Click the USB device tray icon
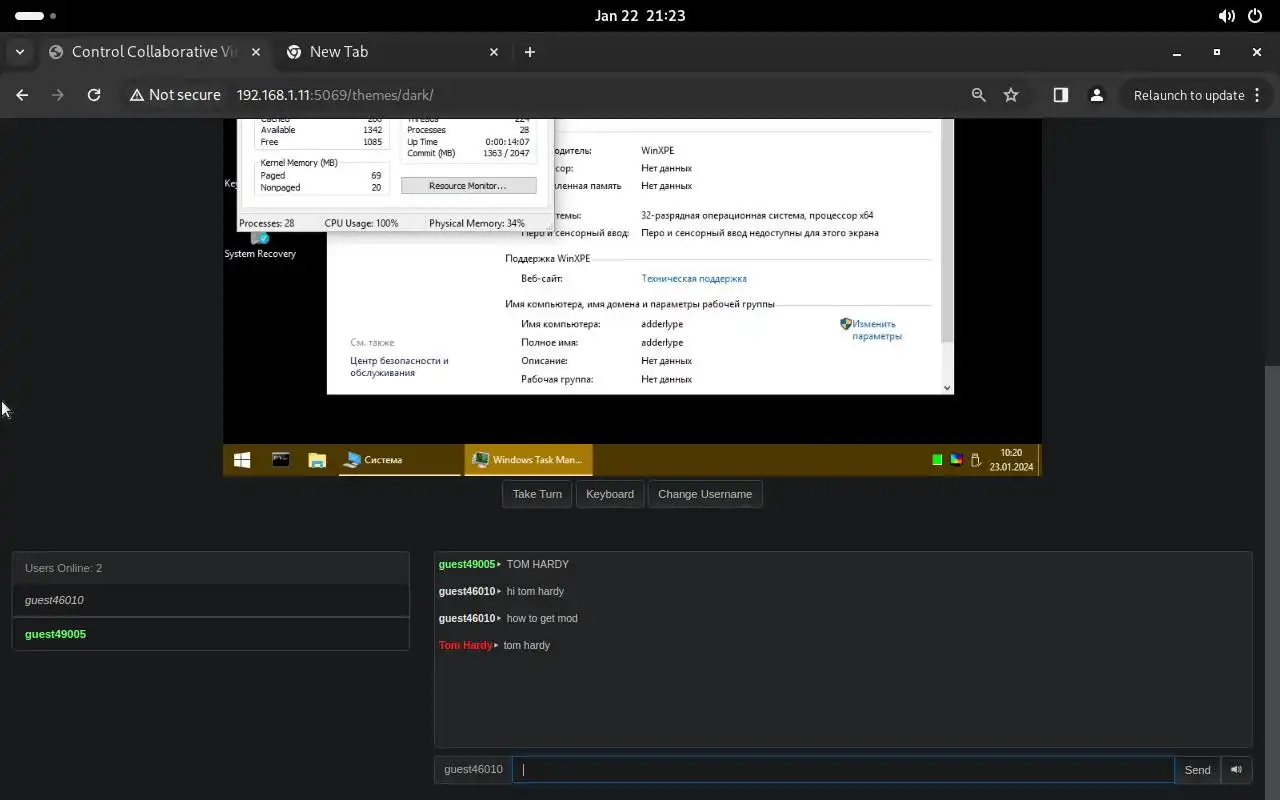Viewport: 1280px width, 800px height. [x=975, y=460]
